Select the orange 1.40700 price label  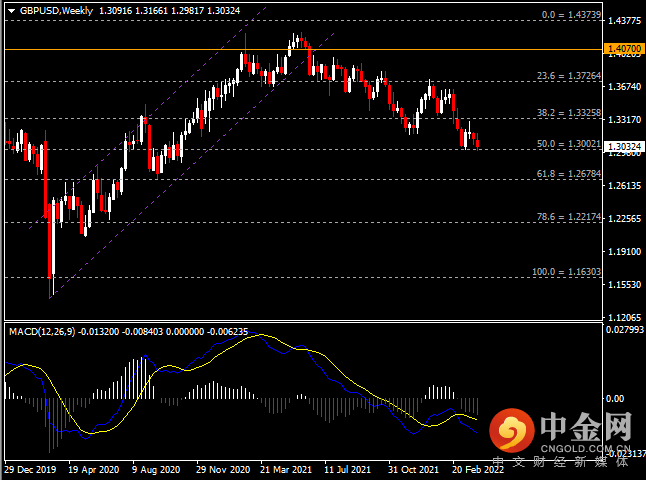[x=624, y=48]
